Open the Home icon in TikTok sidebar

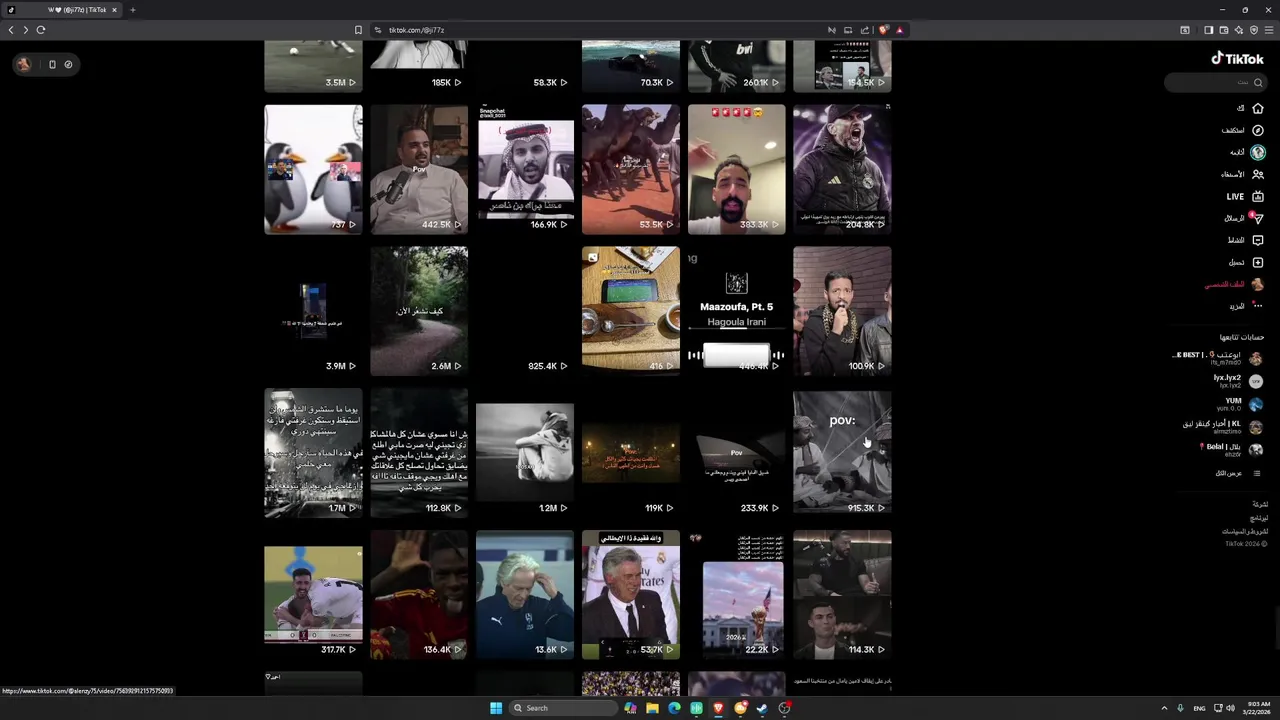point(1258,108)
